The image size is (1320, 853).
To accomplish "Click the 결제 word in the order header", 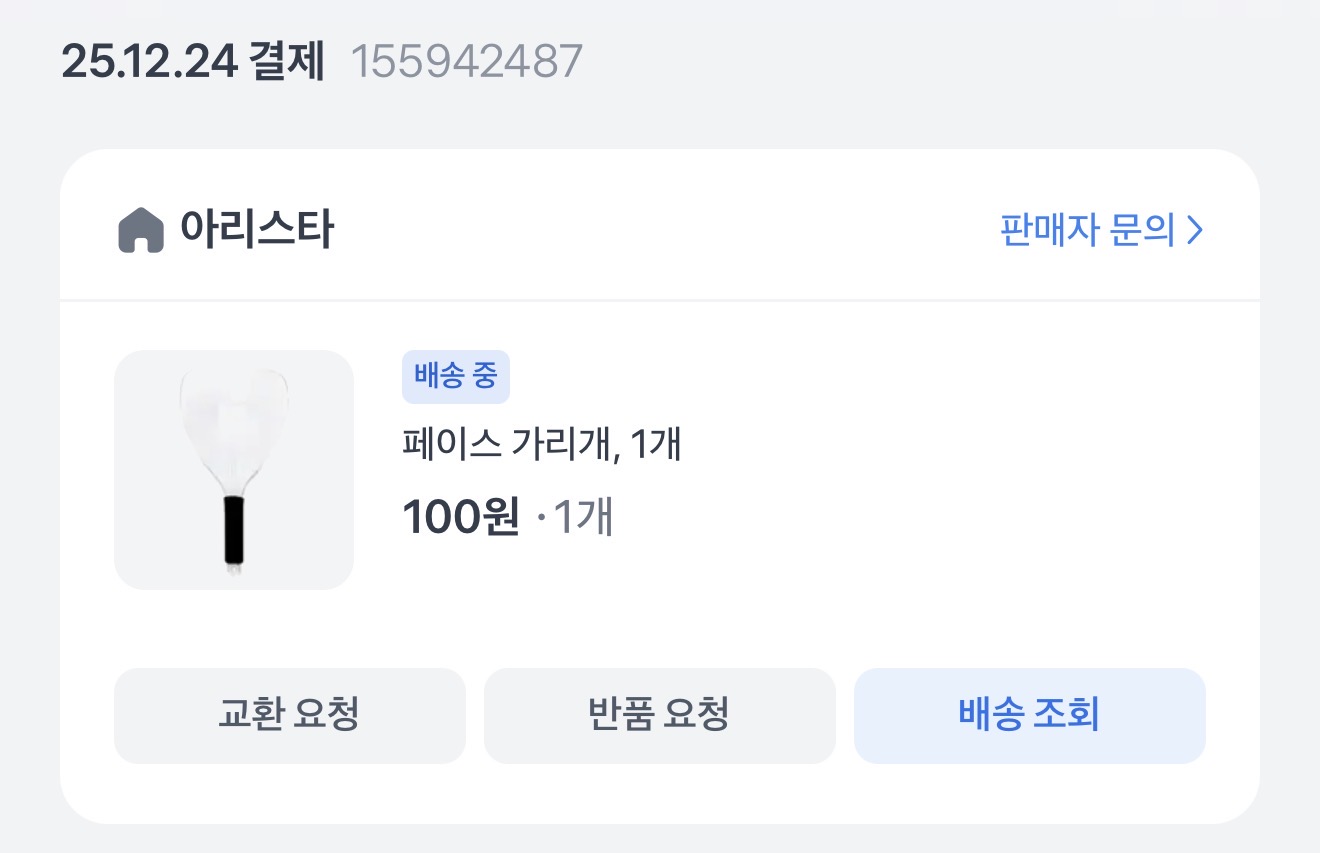I will point(289,62).
